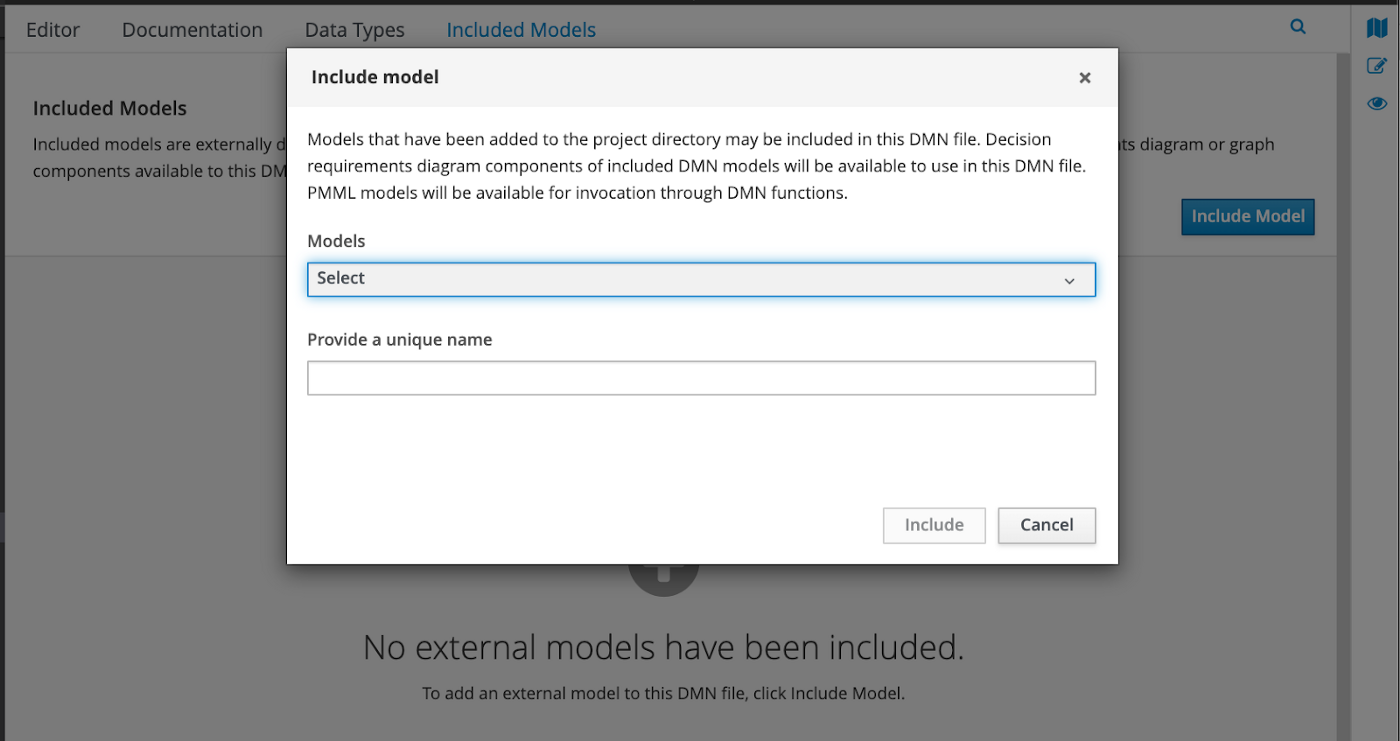Open the map-shaped Decision Navigator icon

pyautogui.click(x=1377, y=29)
